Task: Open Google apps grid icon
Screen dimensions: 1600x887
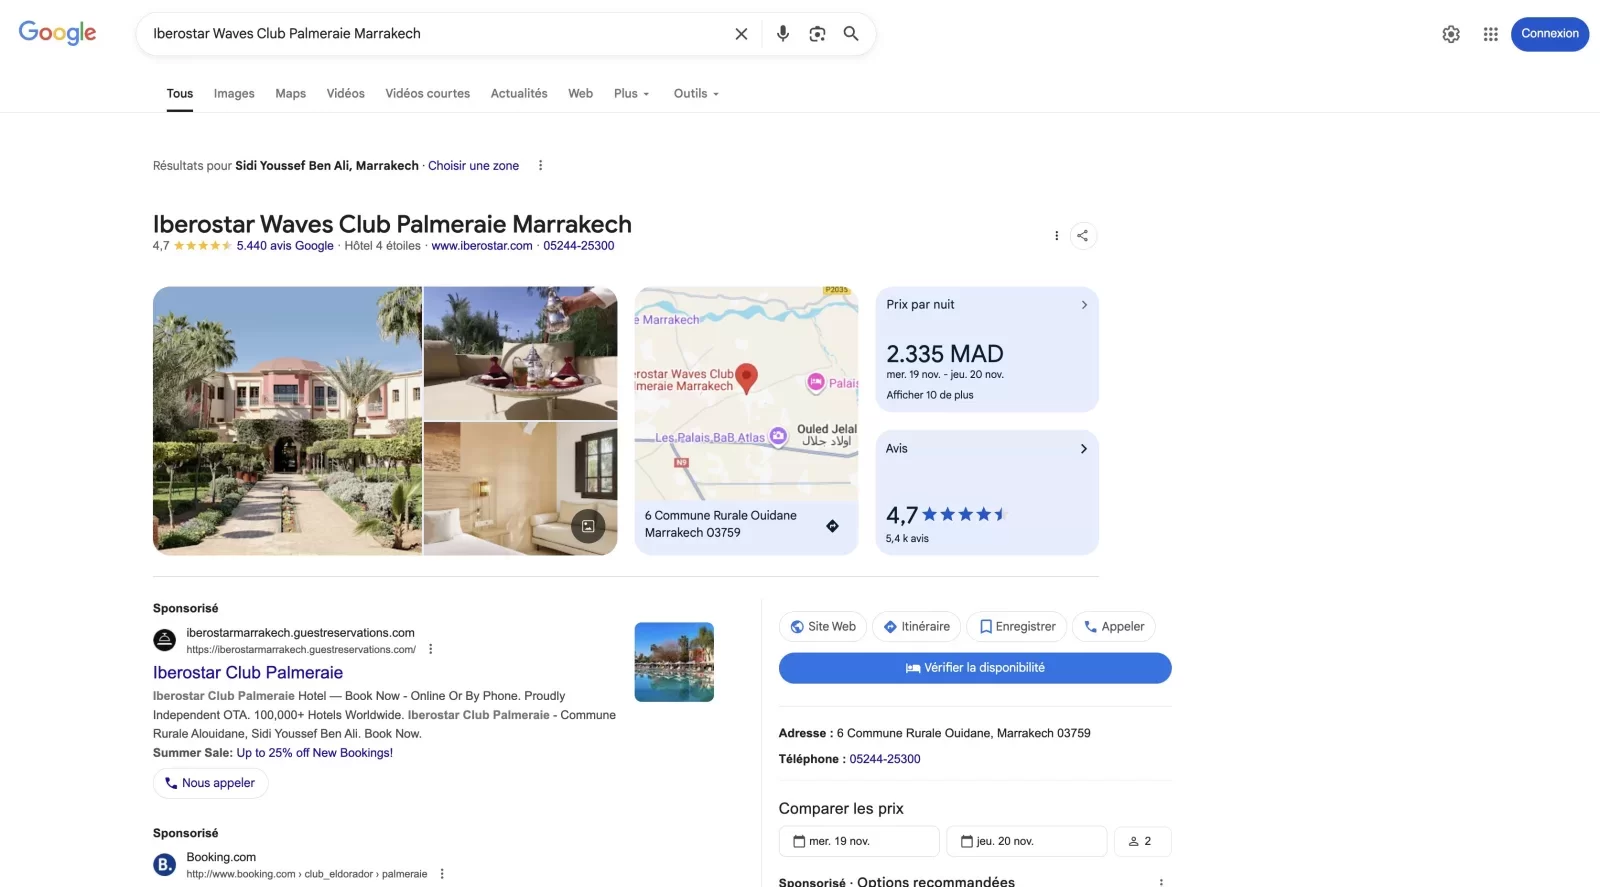Action: pyautogui.click(x=1490, y=34)
